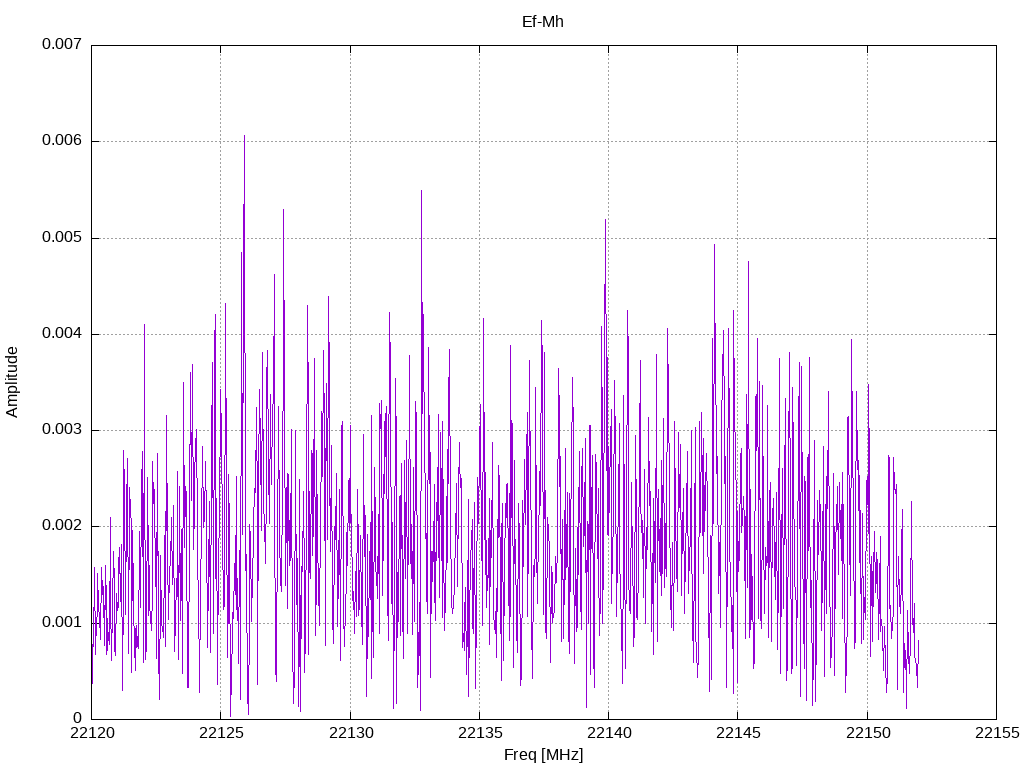The height and width of the screenshot is (768, 1024).
Task: Click the 0.003 y-axis tick label
Action: click(62, 429)
